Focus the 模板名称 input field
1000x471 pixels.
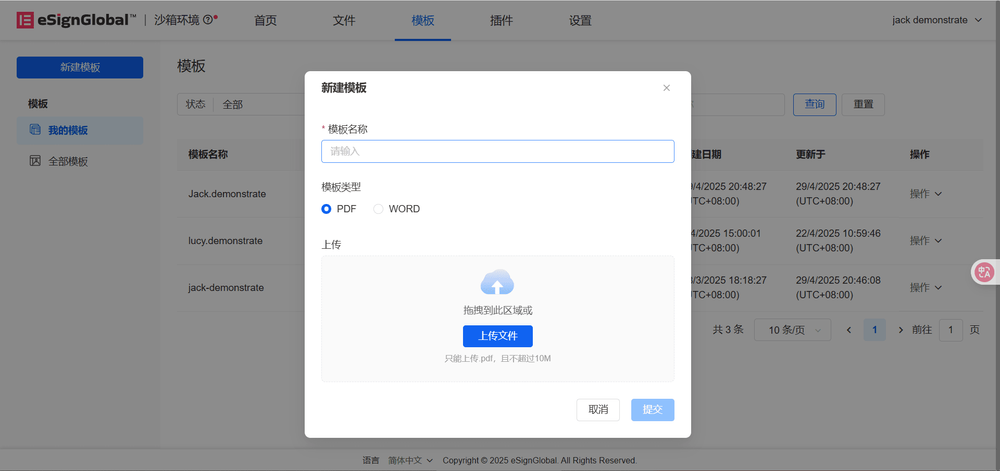[497, 151]
